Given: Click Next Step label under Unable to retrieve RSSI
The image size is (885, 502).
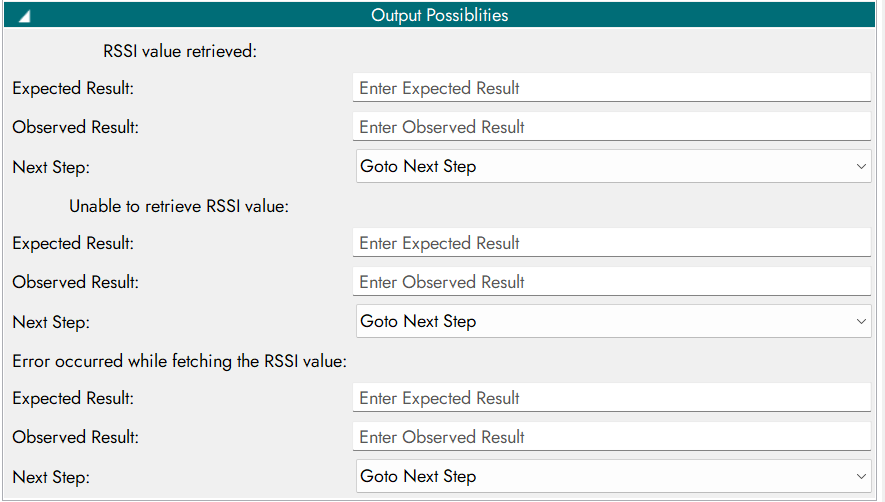Looking at the screenshot, I should [51, 322].
